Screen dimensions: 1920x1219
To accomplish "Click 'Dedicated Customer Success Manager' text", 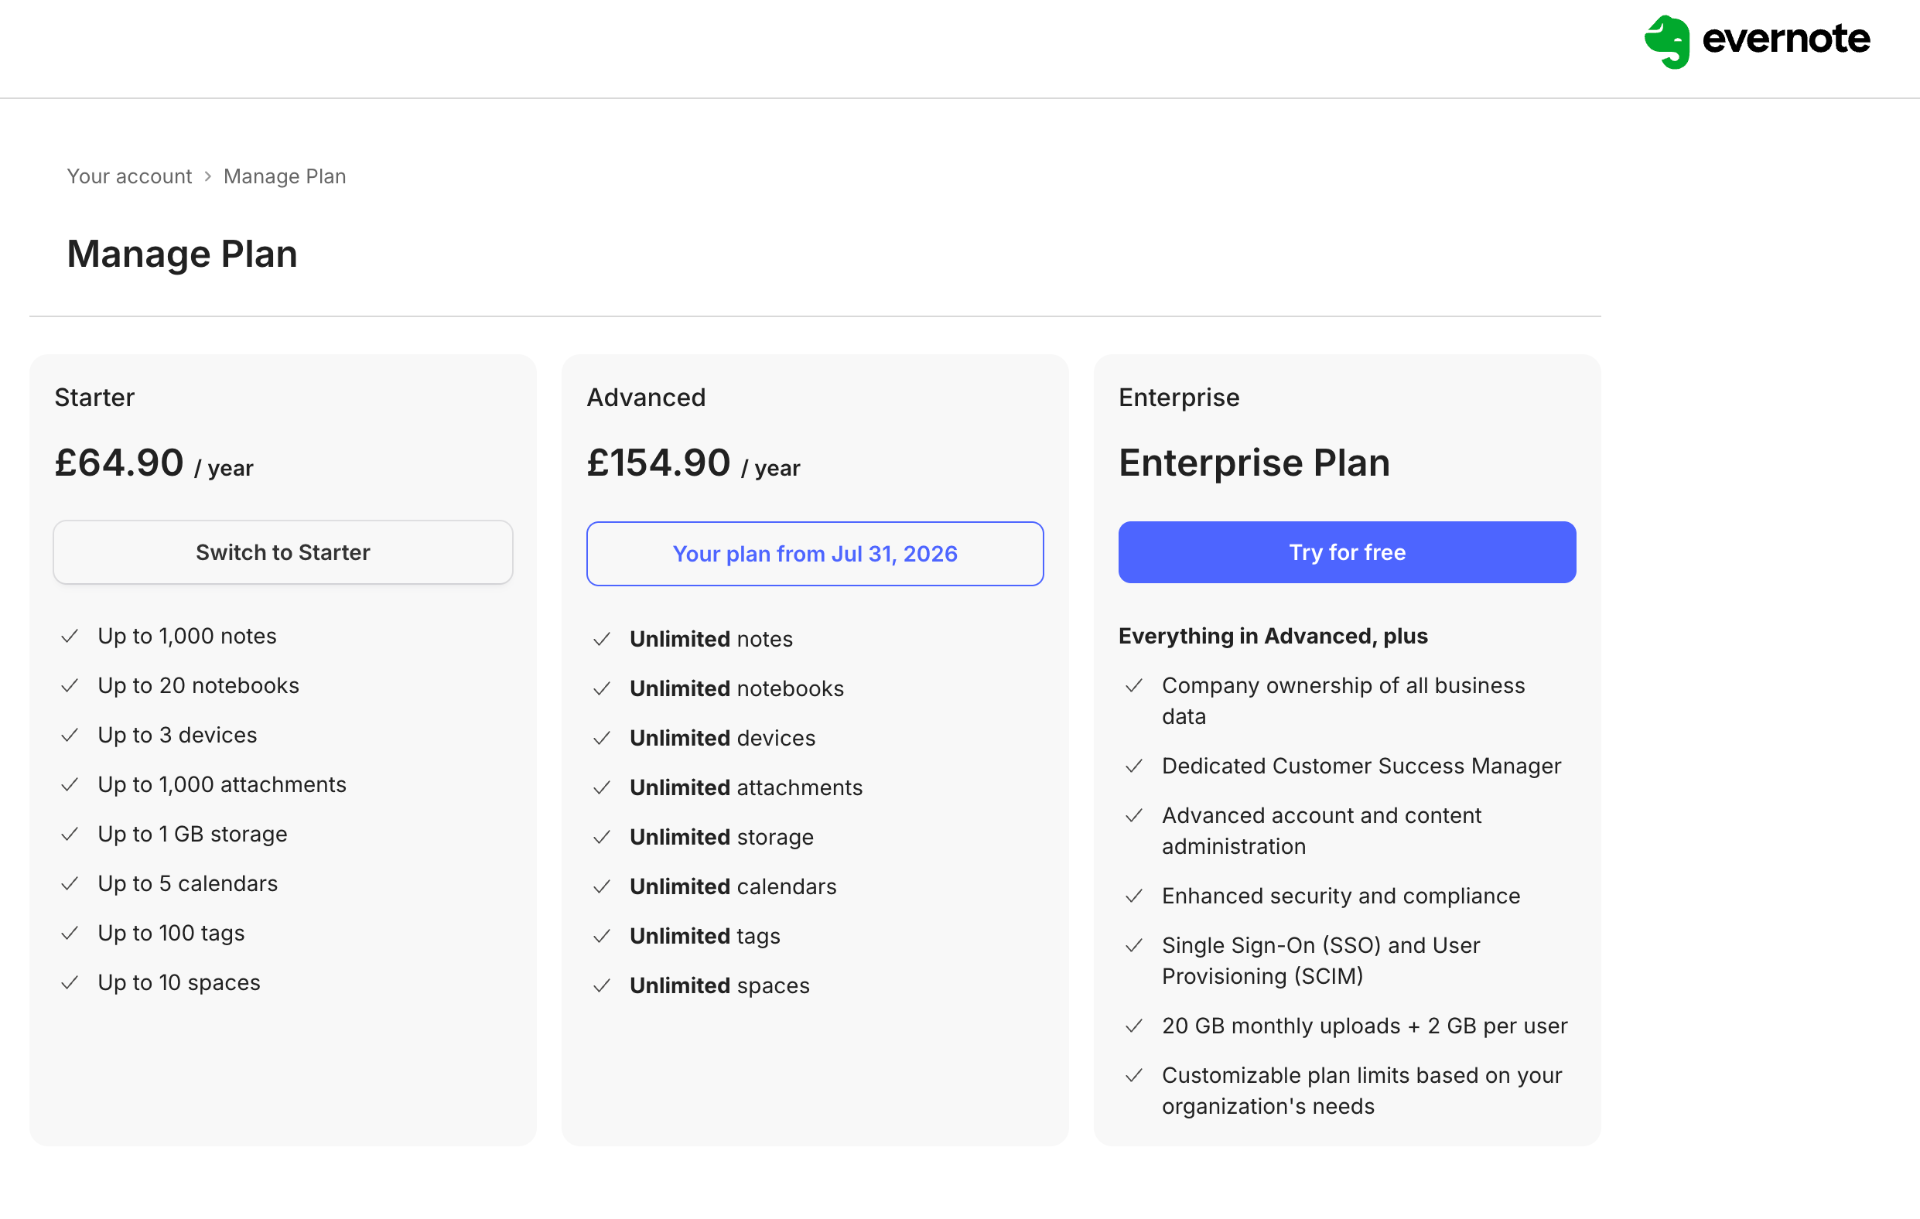I will coord(1361,766).
